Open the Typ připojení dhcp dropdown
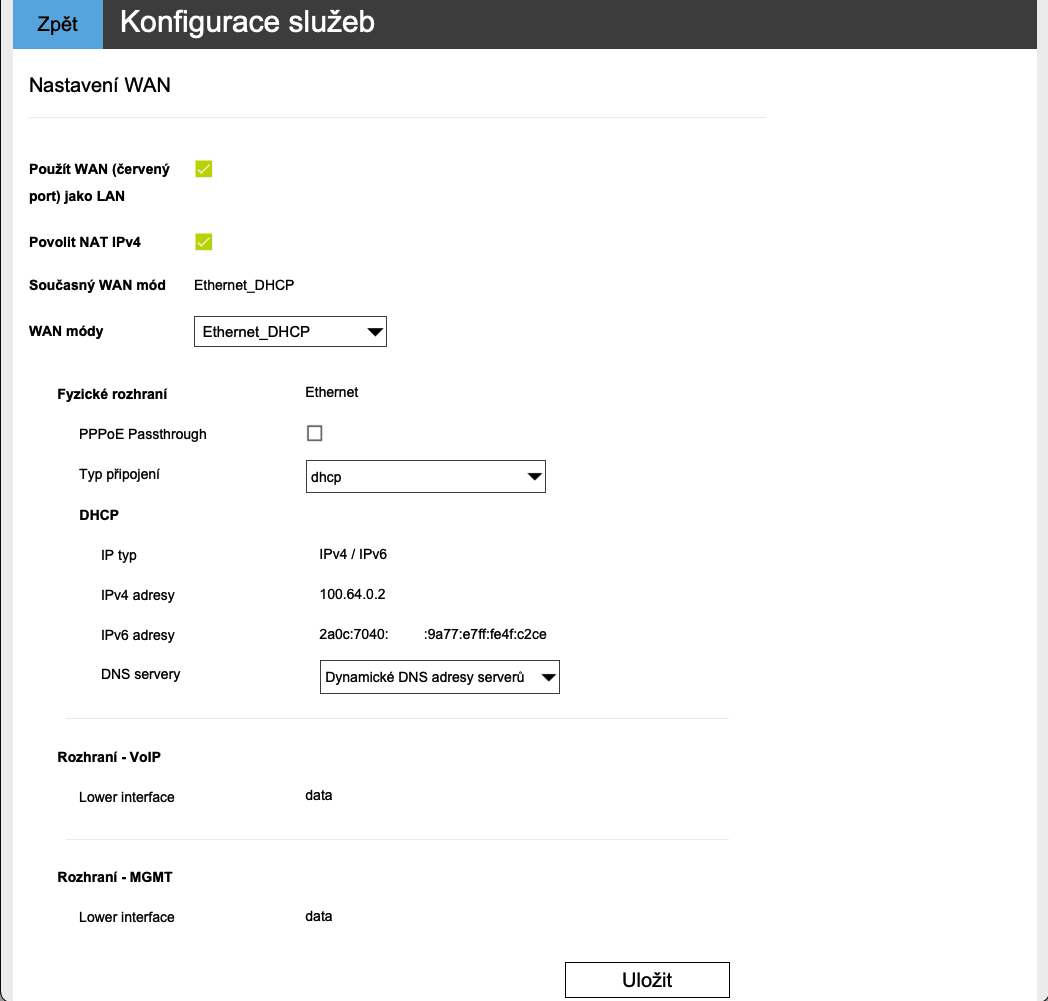The height and width of the screenshot is (1001, 1048). (426, 476)
